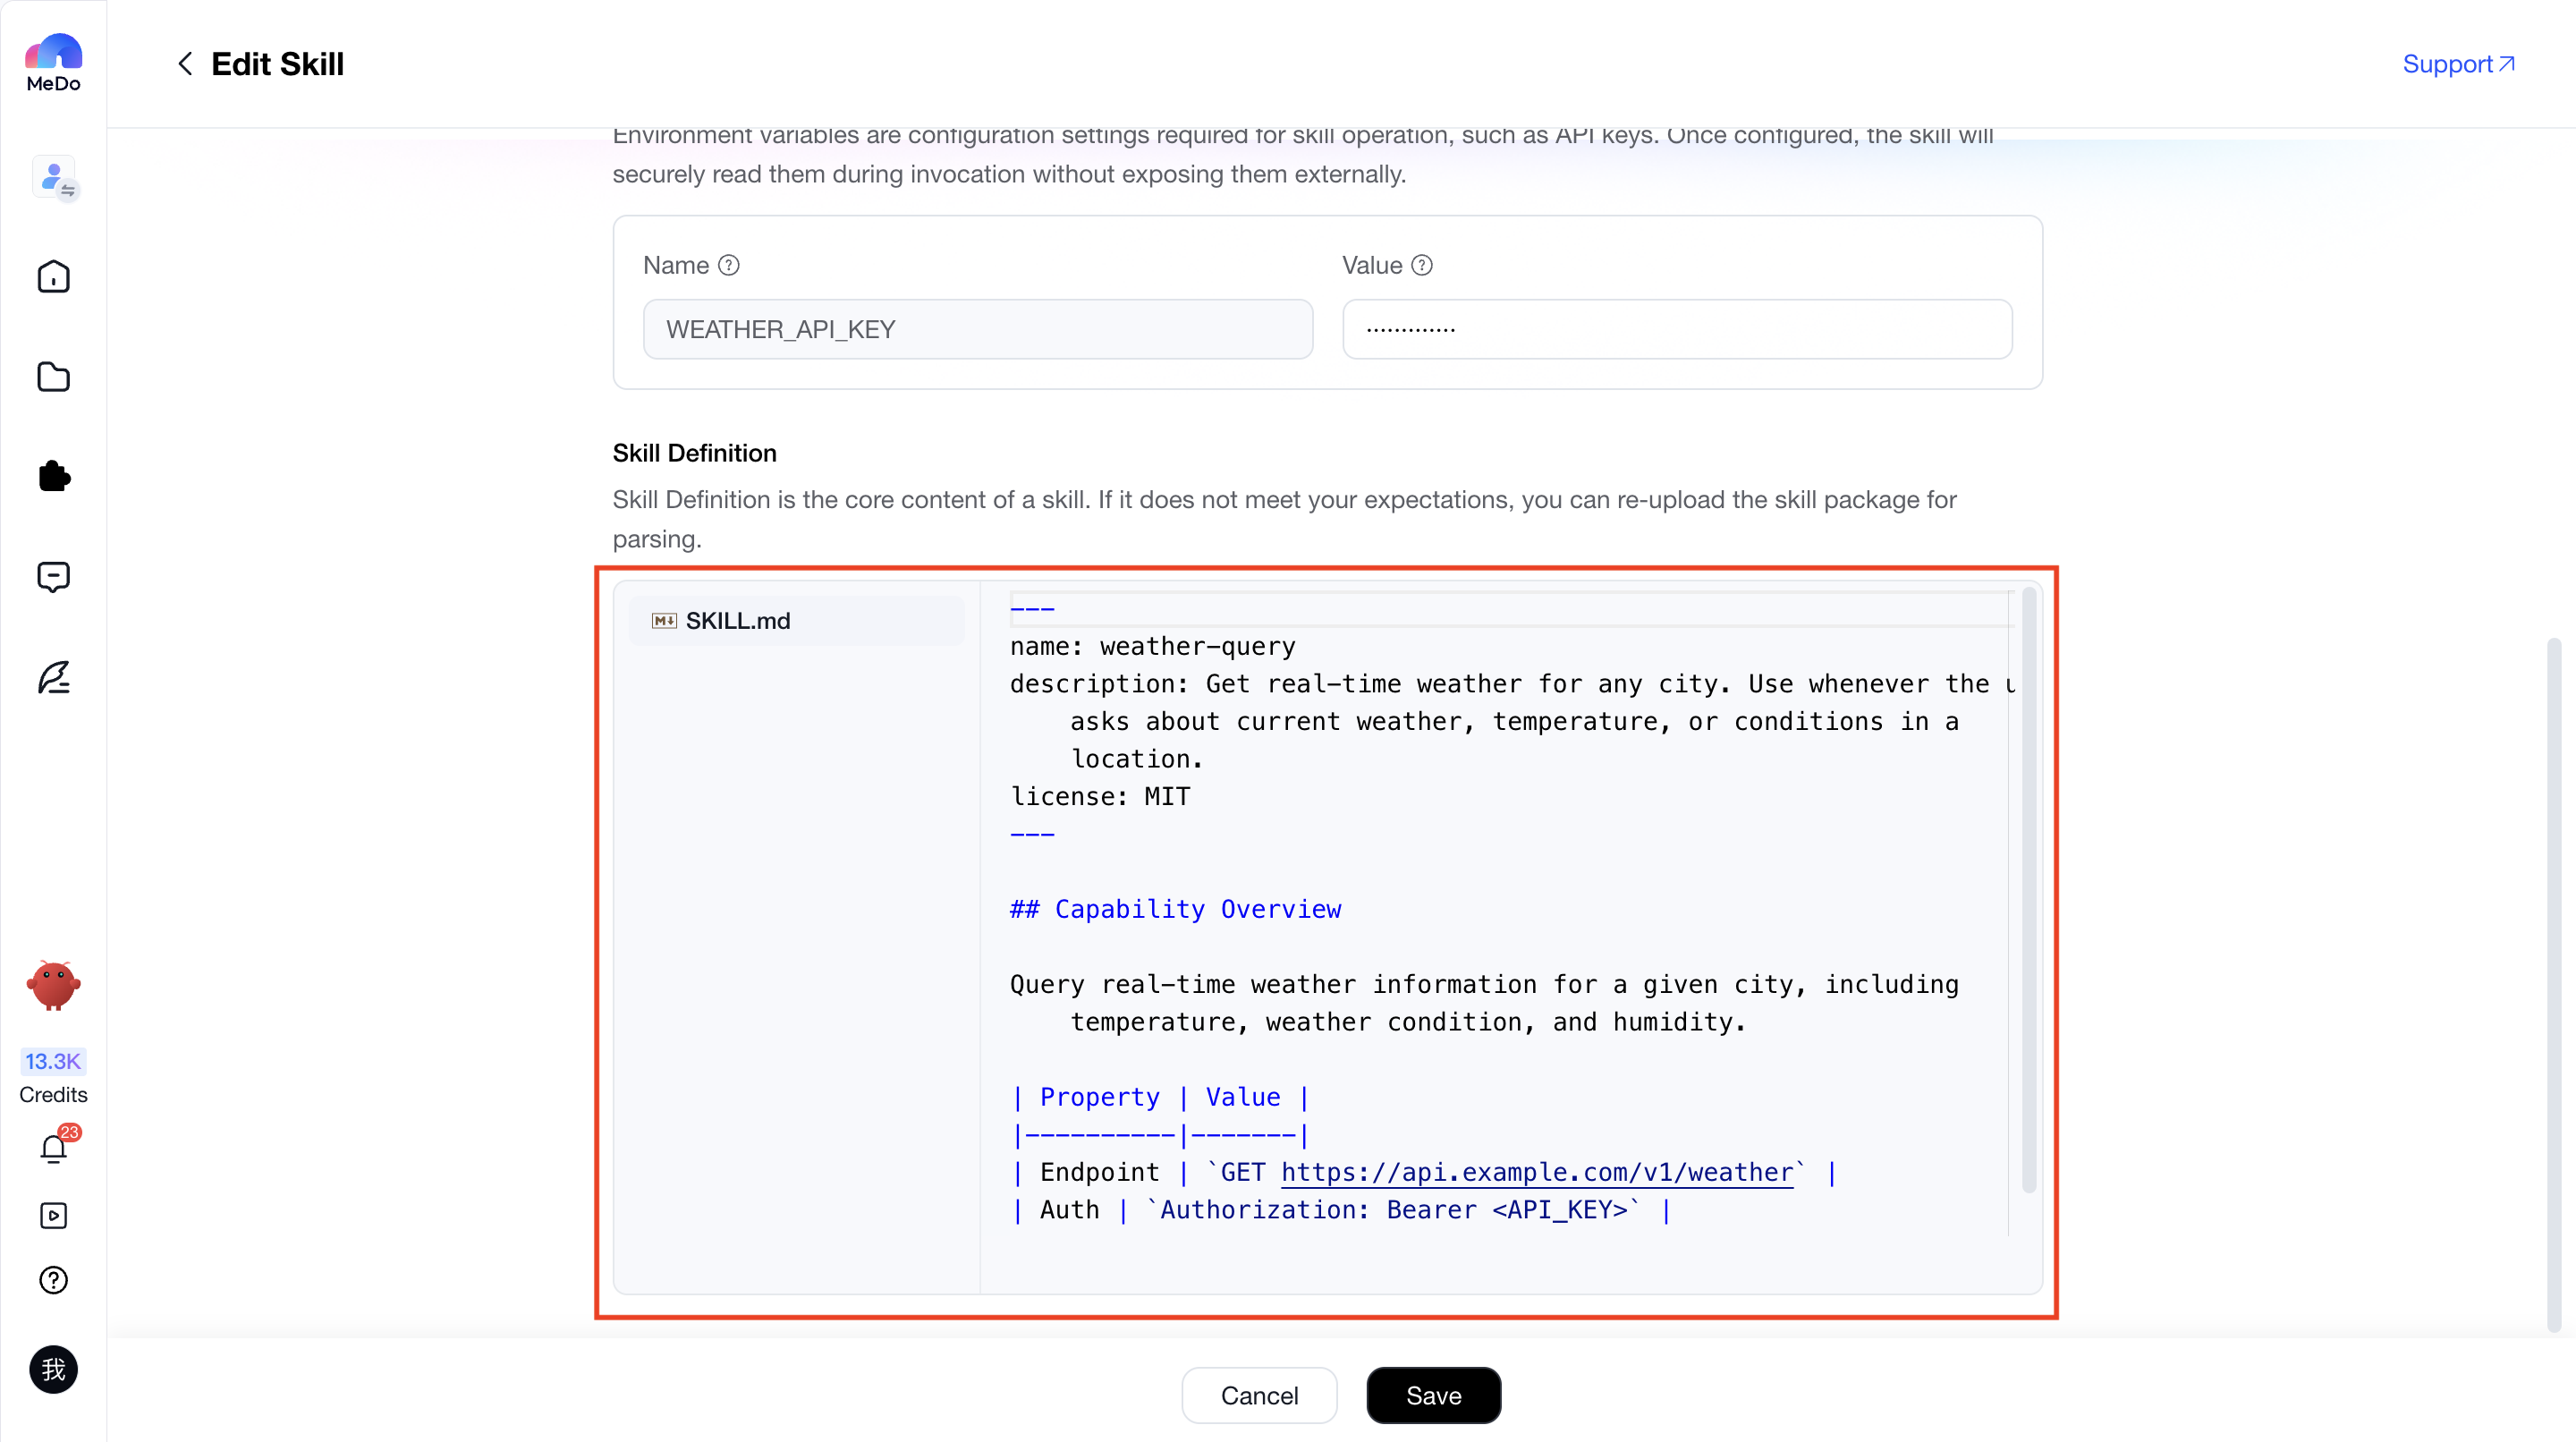Viewport: 2576px width, 1442px height.
Task: Click the masked Value input field
Action: (x=1677, y=329)
